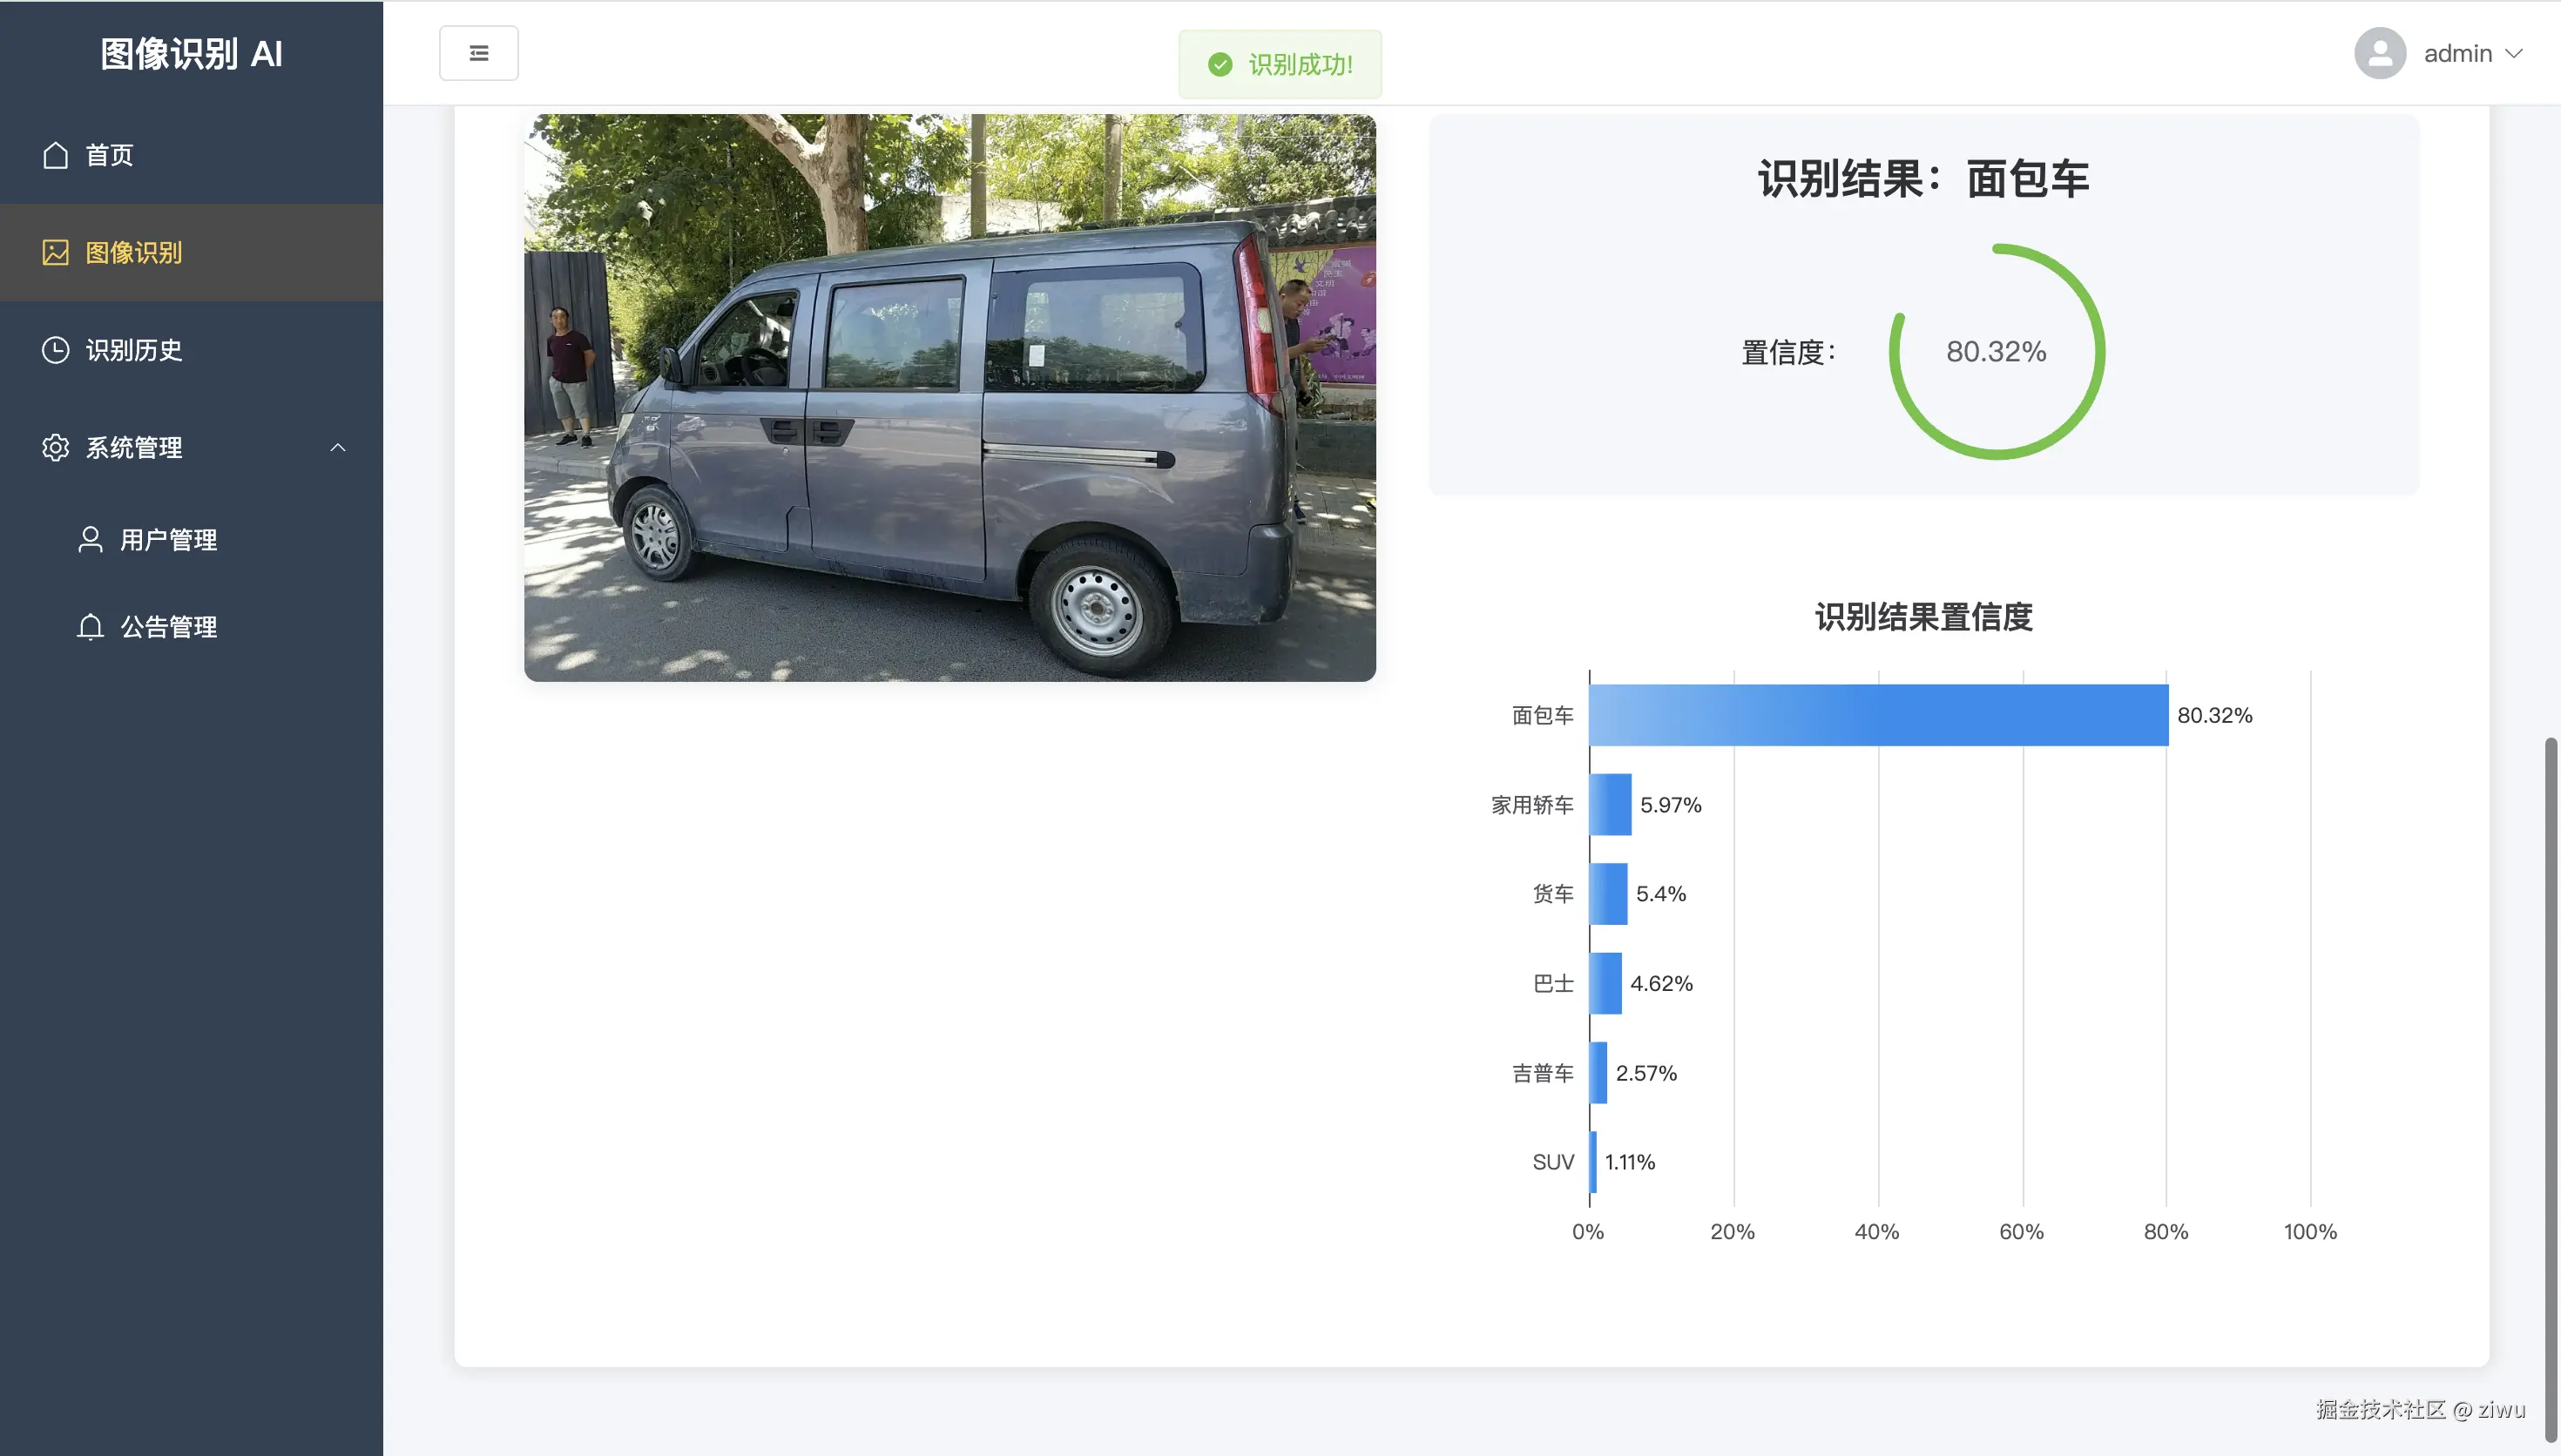Click the 识别成功 notification banner
The height and width of the screenshot is (1456, 2561).
(x=1280, y=64)
